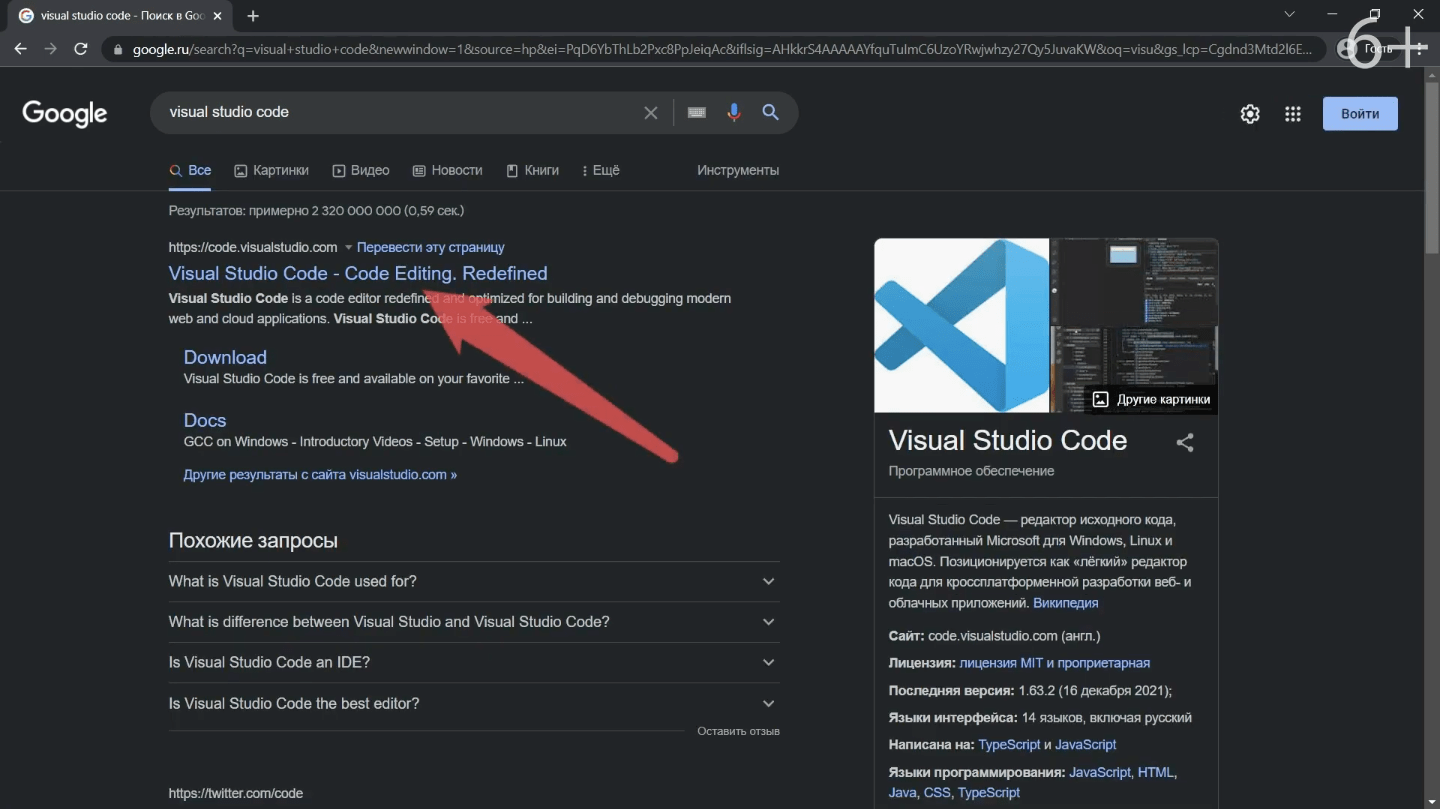
Task: Click https://twitter.com/code result URL
Action: point(236,793)
